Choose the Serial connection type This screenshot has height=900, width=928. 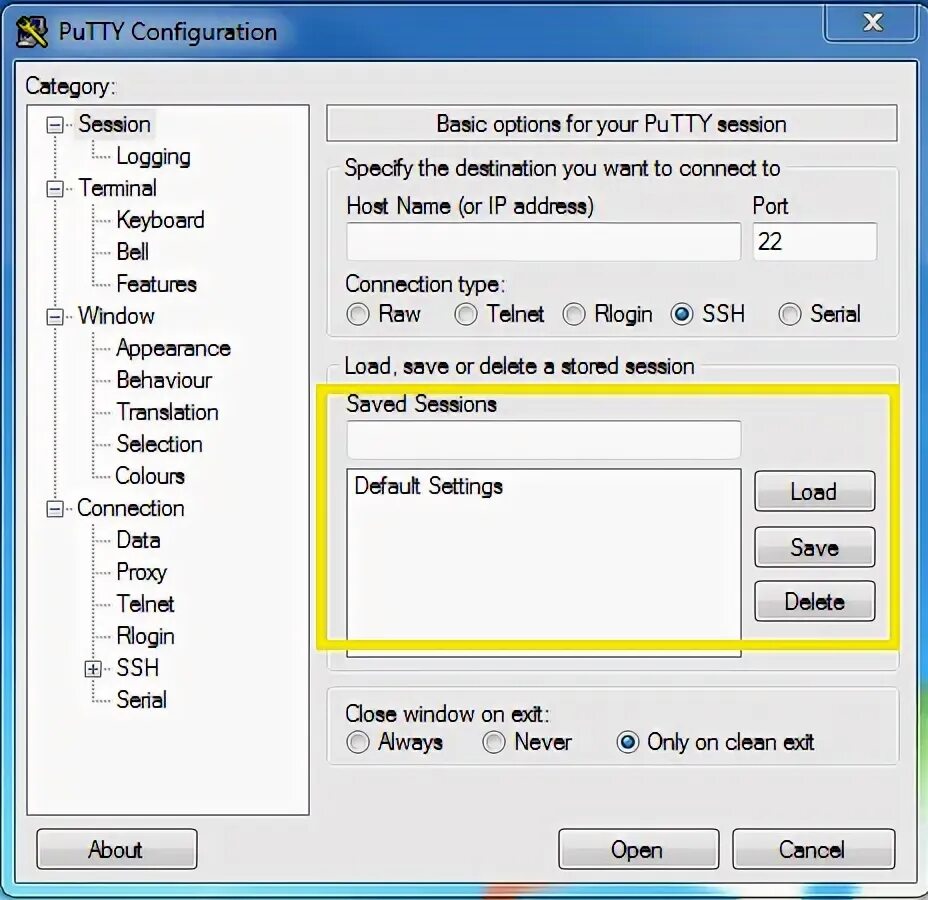tap(789, 314)
